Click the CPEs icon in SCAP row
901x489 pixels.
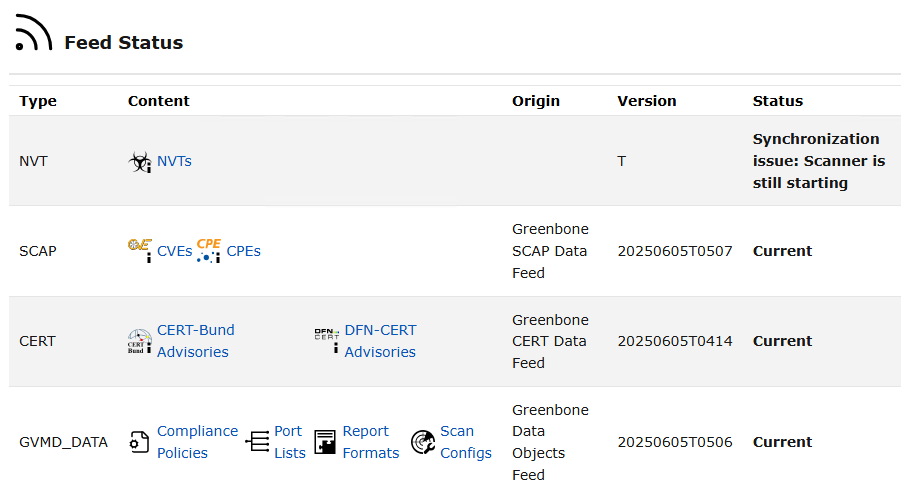pyautogui.click(x=209, y=250)
